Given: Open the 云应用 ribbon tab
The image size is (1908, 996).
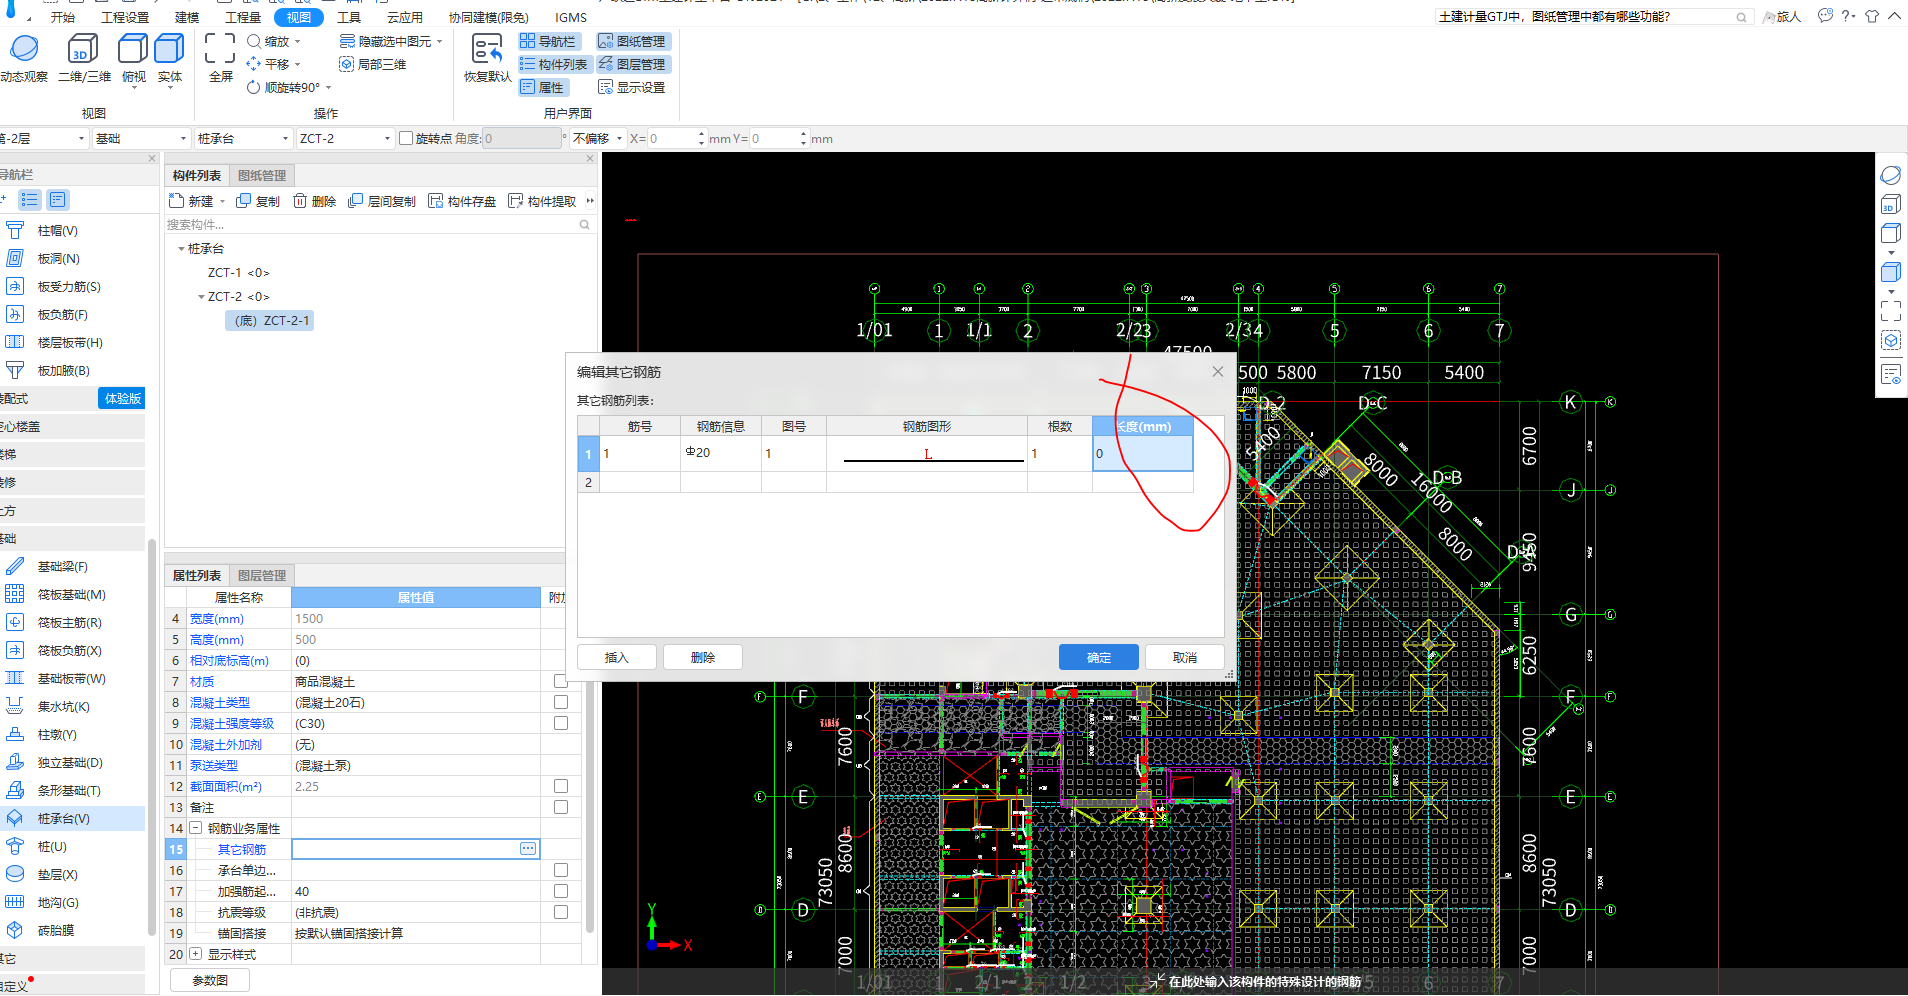Looking at the screenshot, I should tap(405, 17).
